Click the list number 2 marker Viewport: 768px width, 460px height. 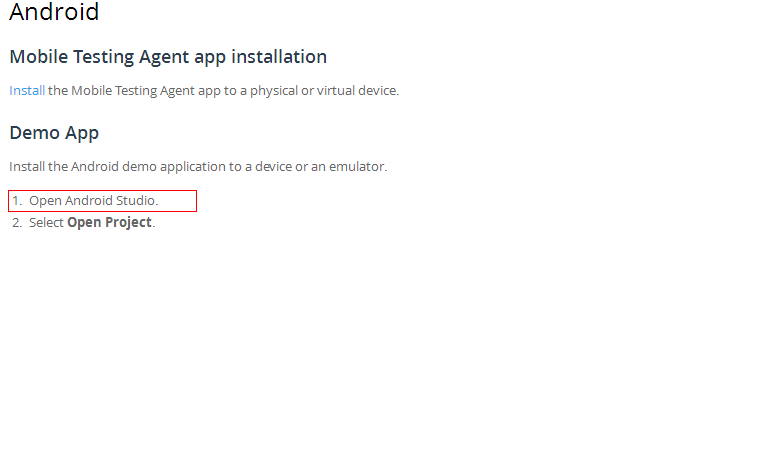(17, 222)
